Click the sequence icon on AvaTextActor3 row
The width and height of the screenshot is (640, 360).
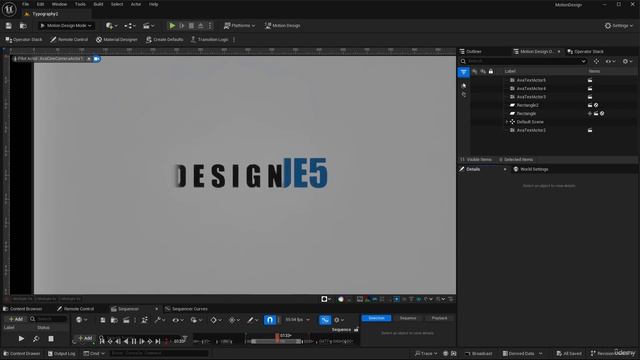pos(590,97)
